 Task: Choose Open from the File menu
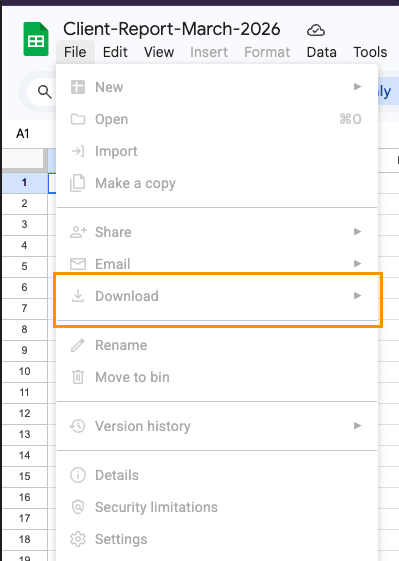click(217, 119)
